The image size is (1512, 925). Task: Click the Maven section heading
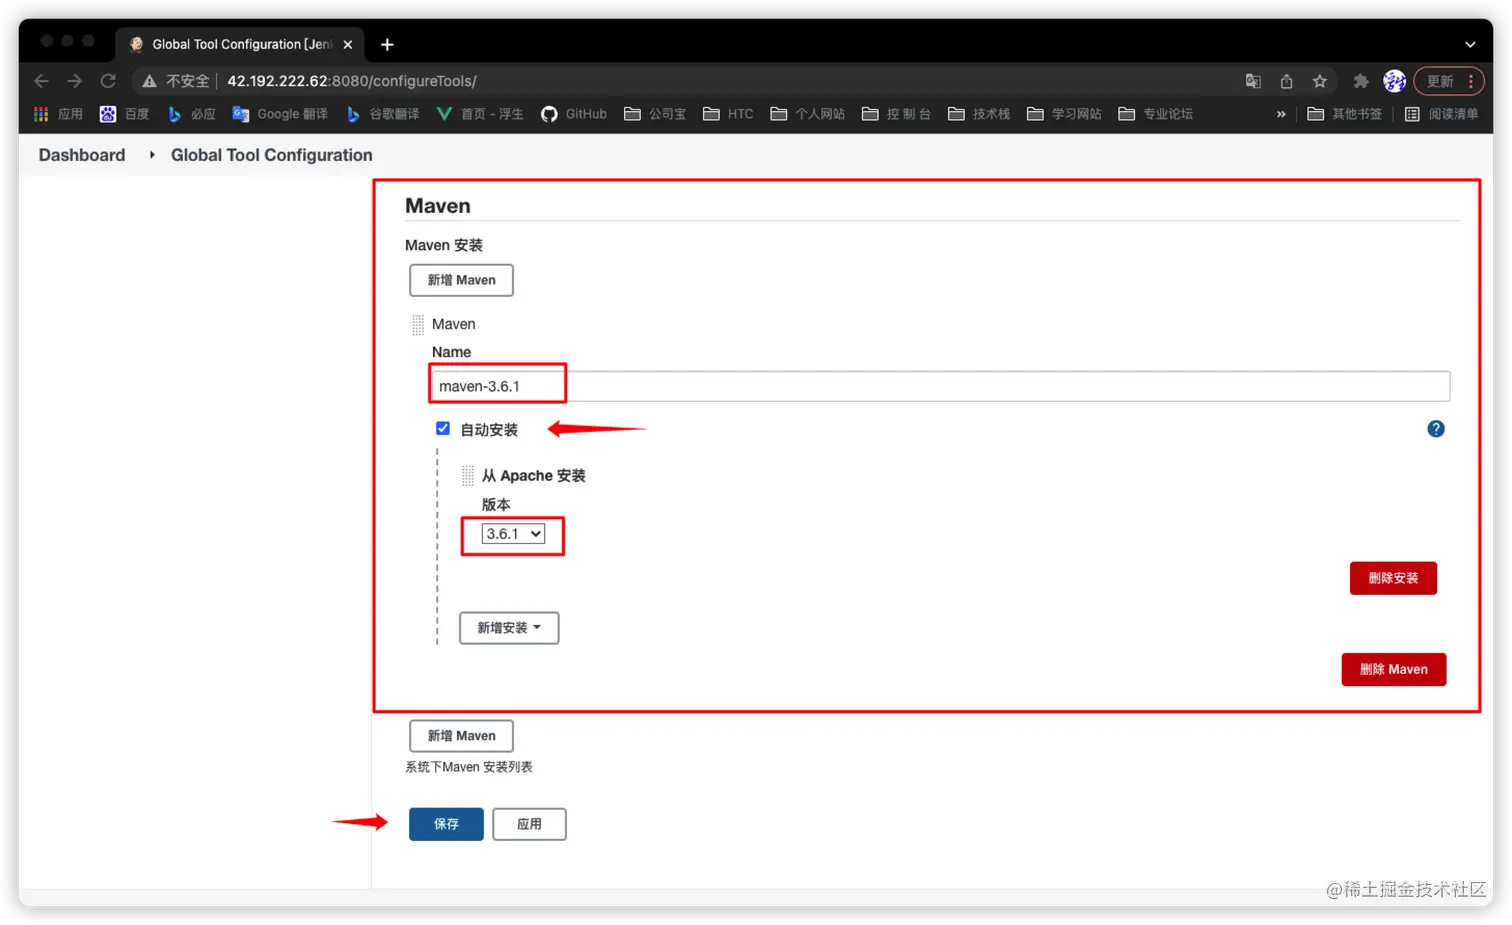tap(438, 206)
